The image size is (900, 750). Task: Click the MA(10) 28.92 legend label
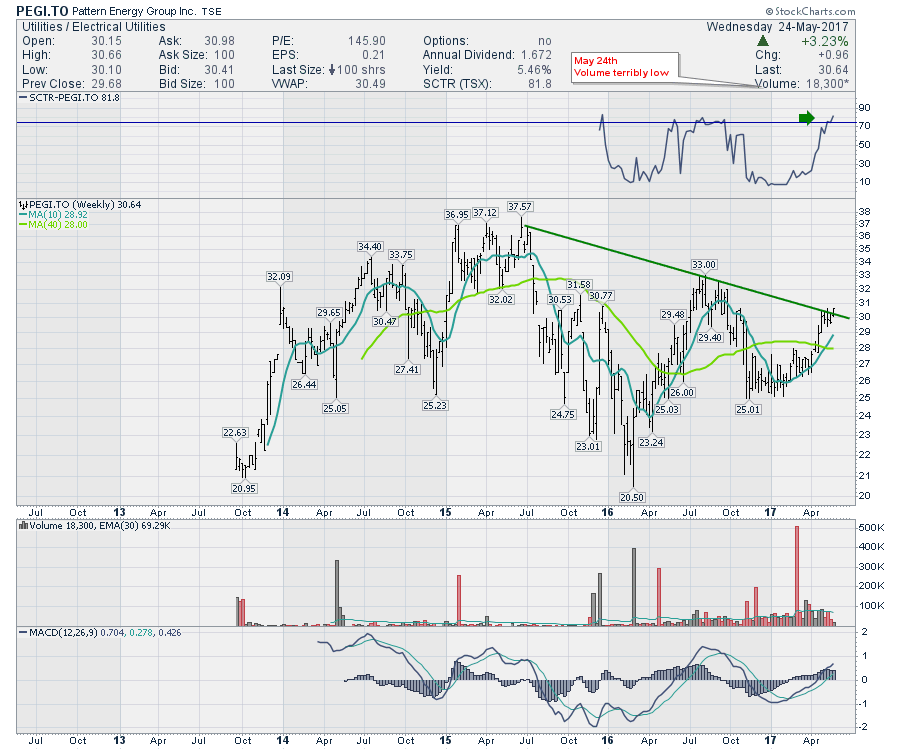click(x=58, y=215)
